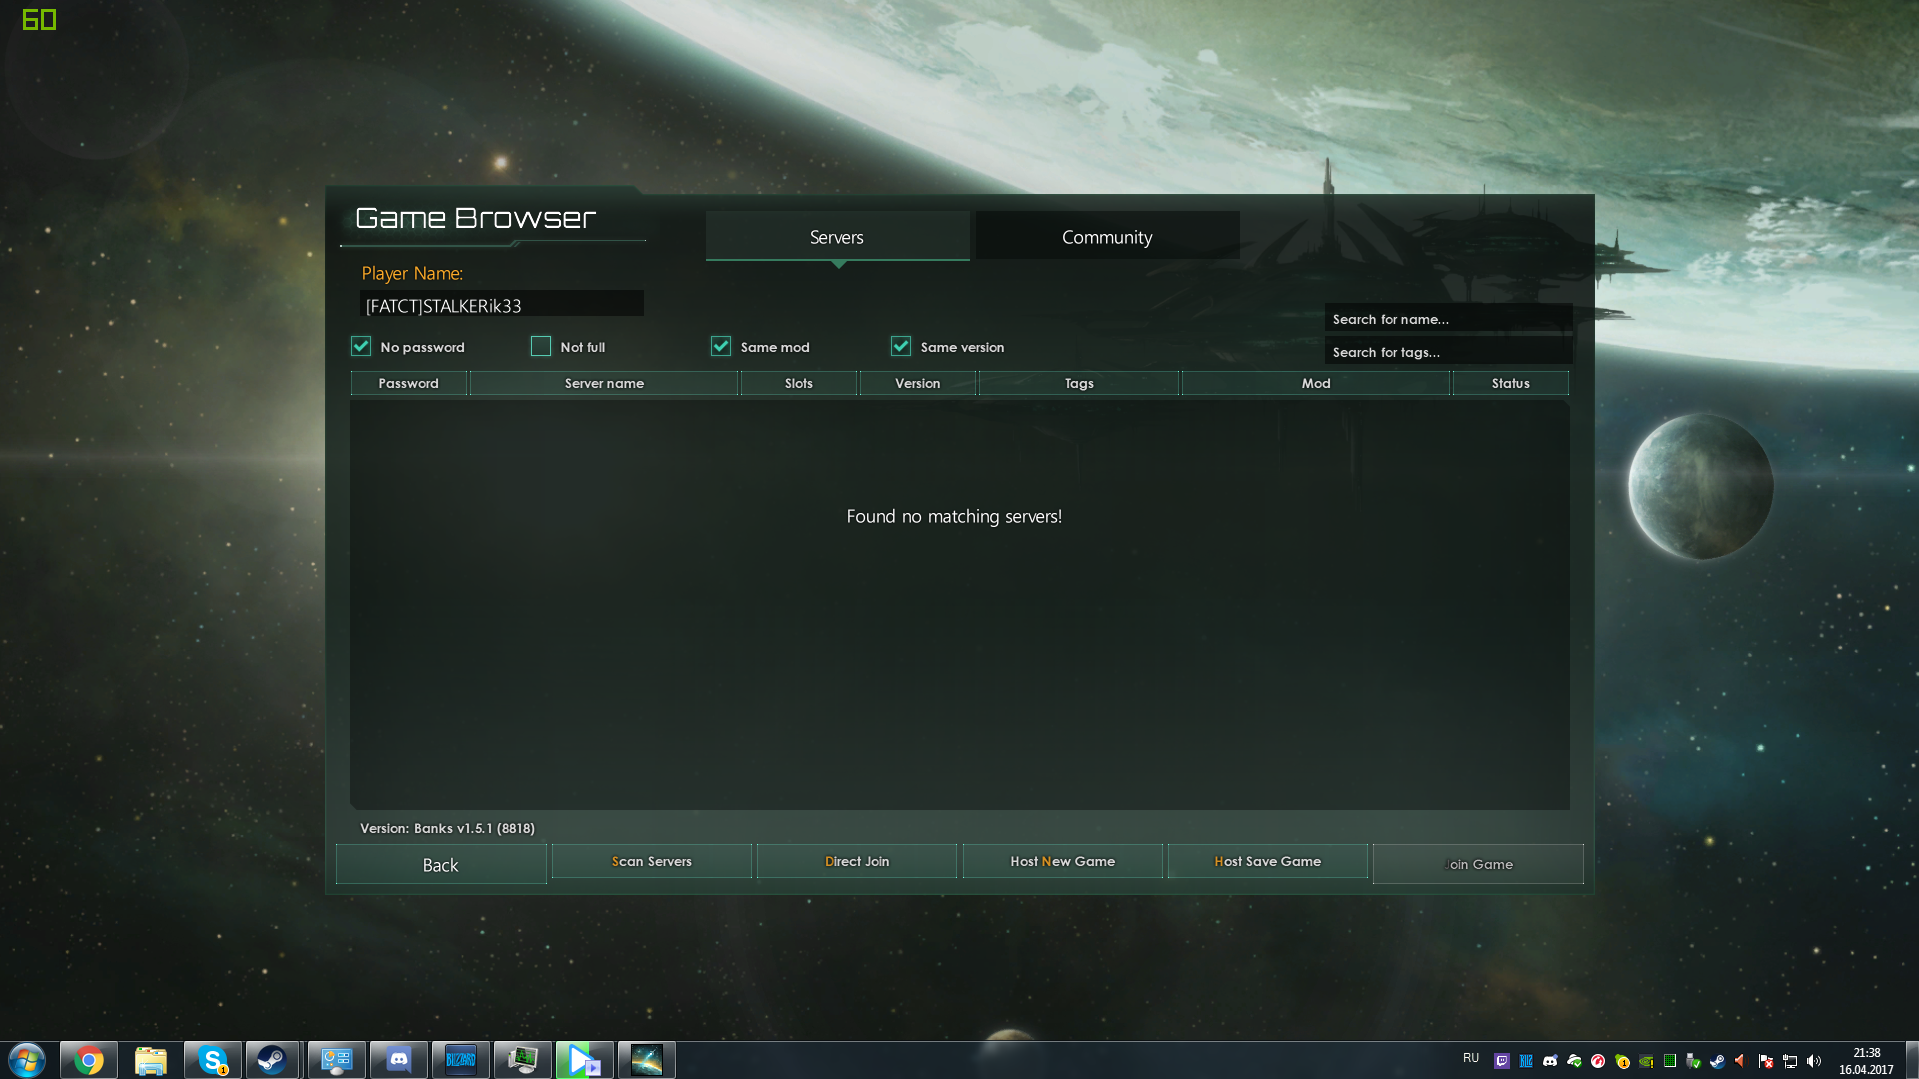Open the green play-arrow taskbar app
This screenshot has height=1079, width=1919.
click(x=585, y=1060)
